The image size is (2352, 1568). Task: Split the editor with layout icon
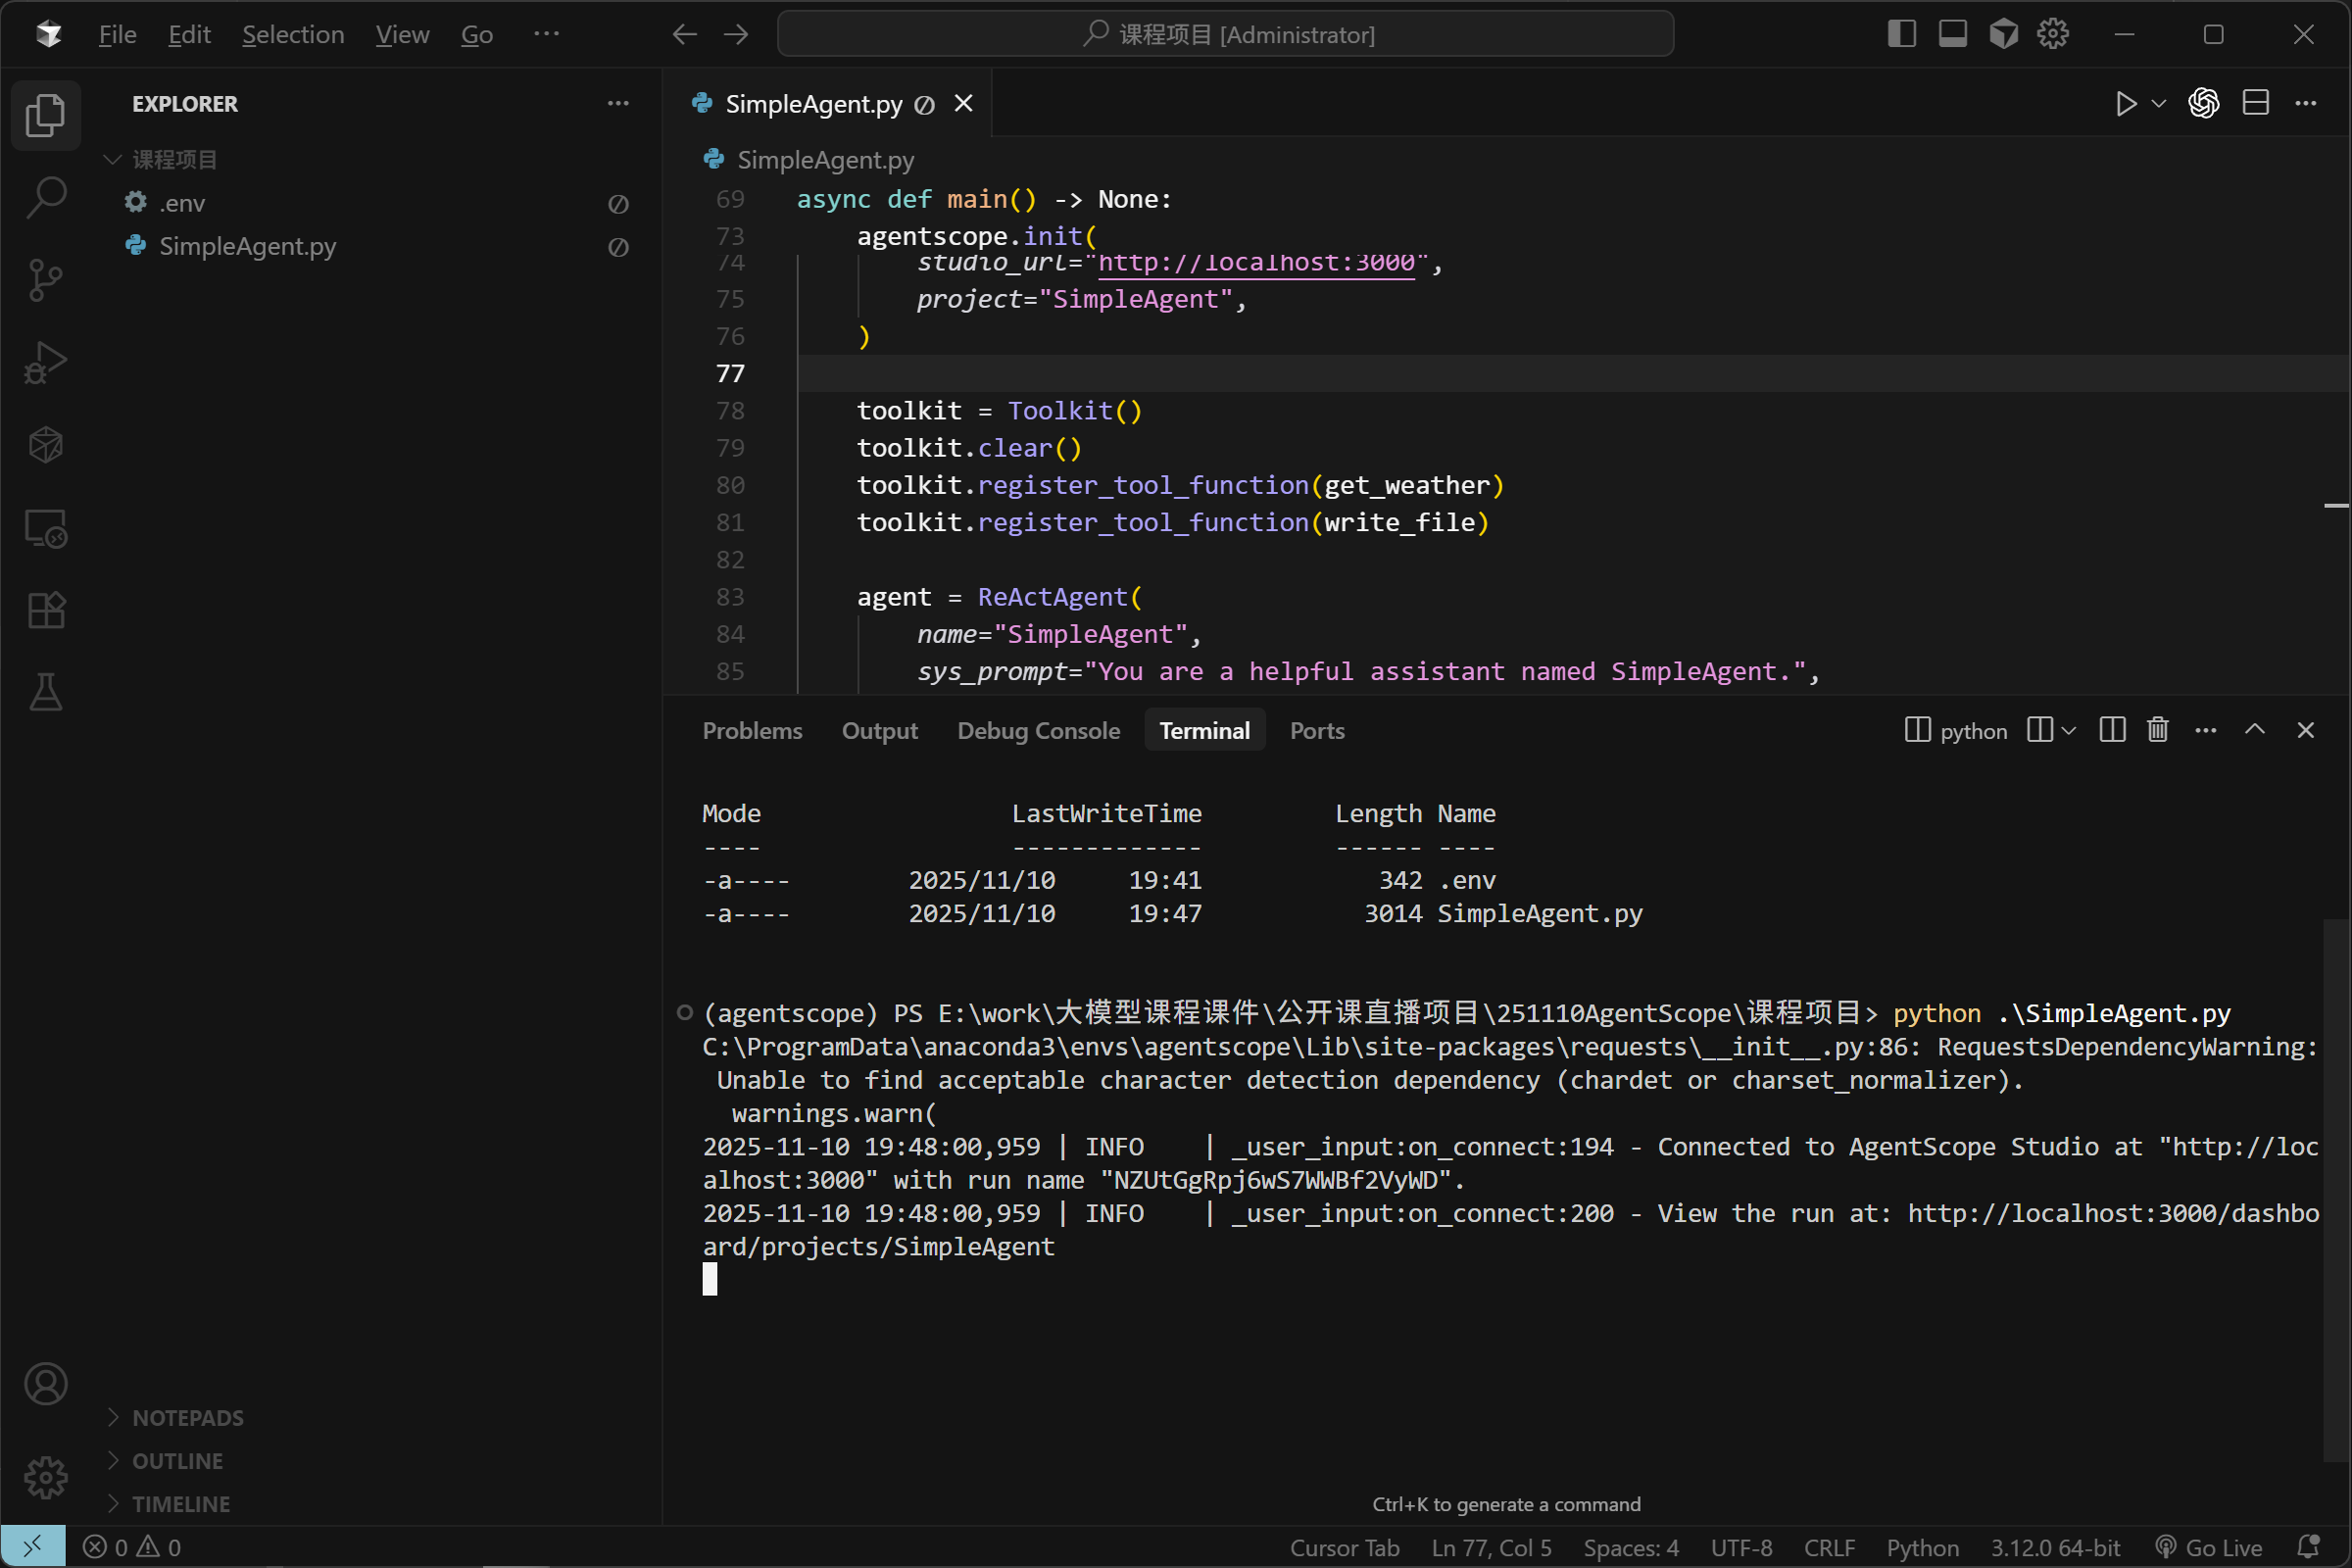click(2256, 103)
